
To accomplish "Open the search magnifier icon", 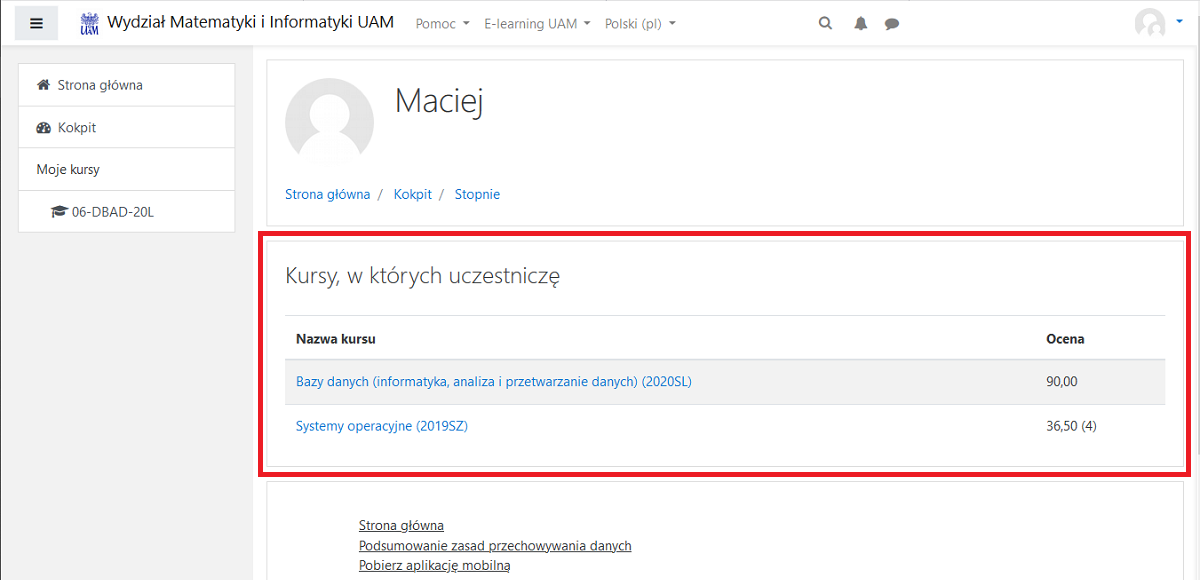I will [x=824, y=22].
